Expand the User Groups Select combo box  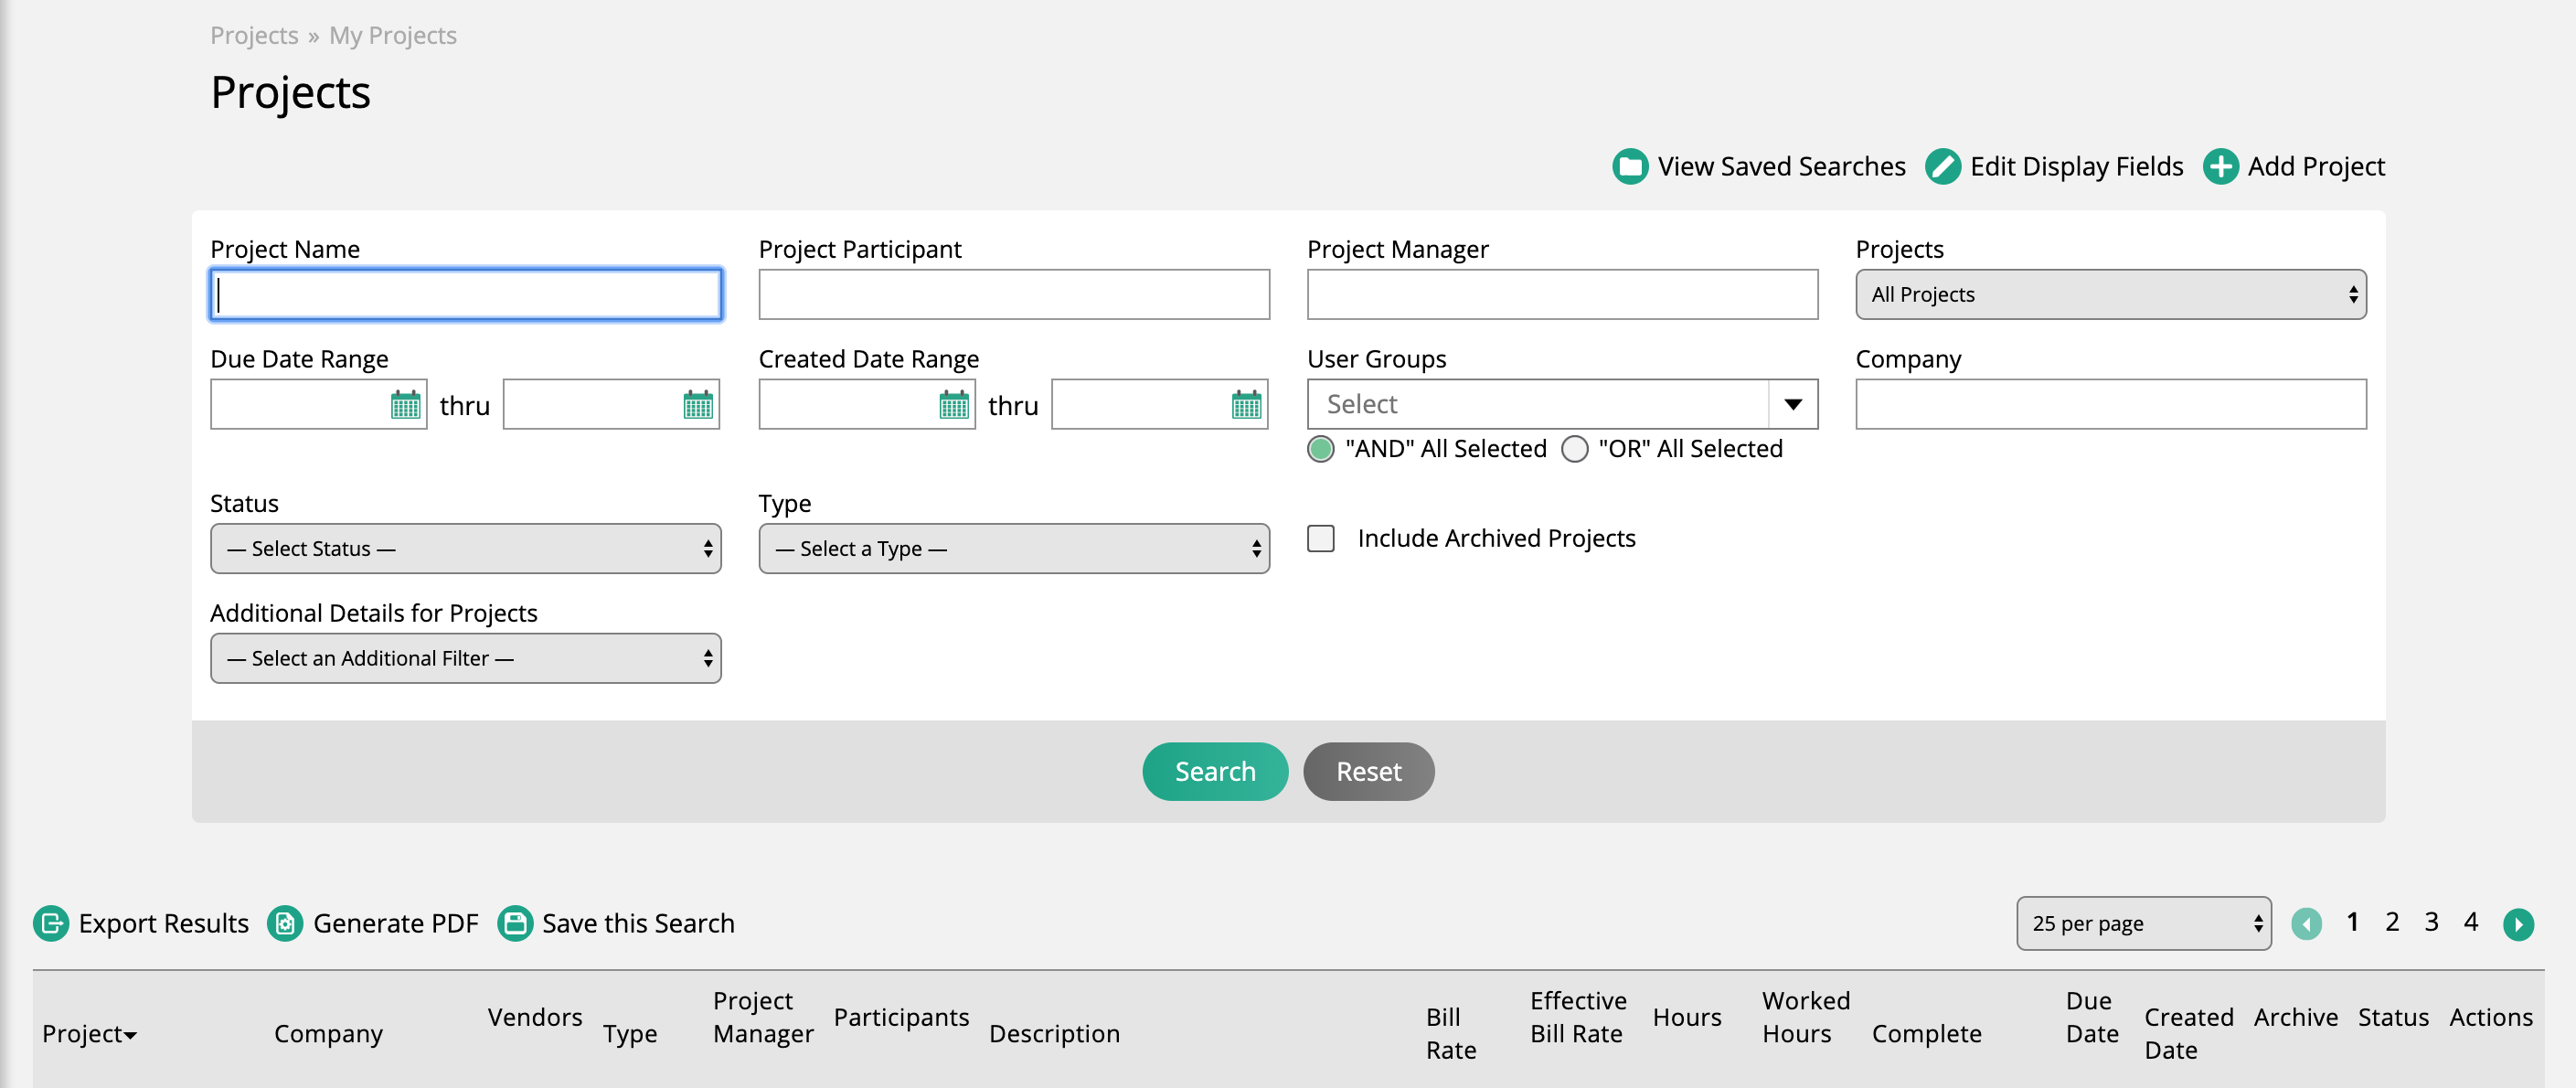(1562, 404)
